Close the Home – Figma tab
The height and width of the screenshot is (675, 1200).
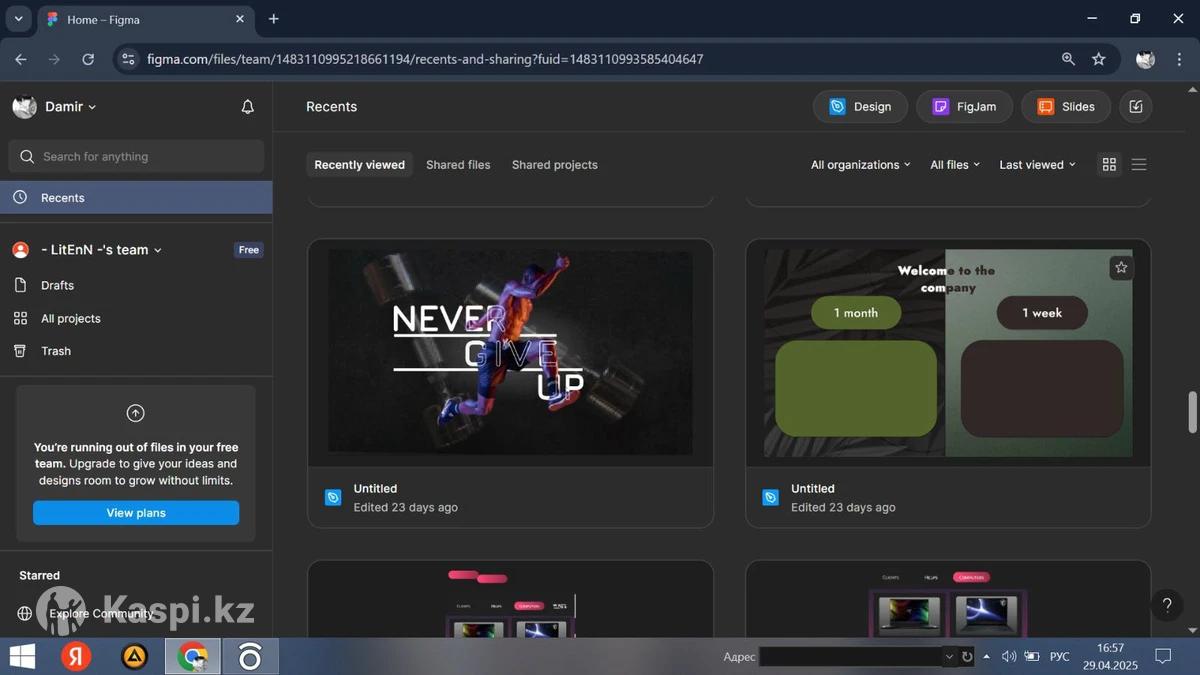(x=240, y=19)
